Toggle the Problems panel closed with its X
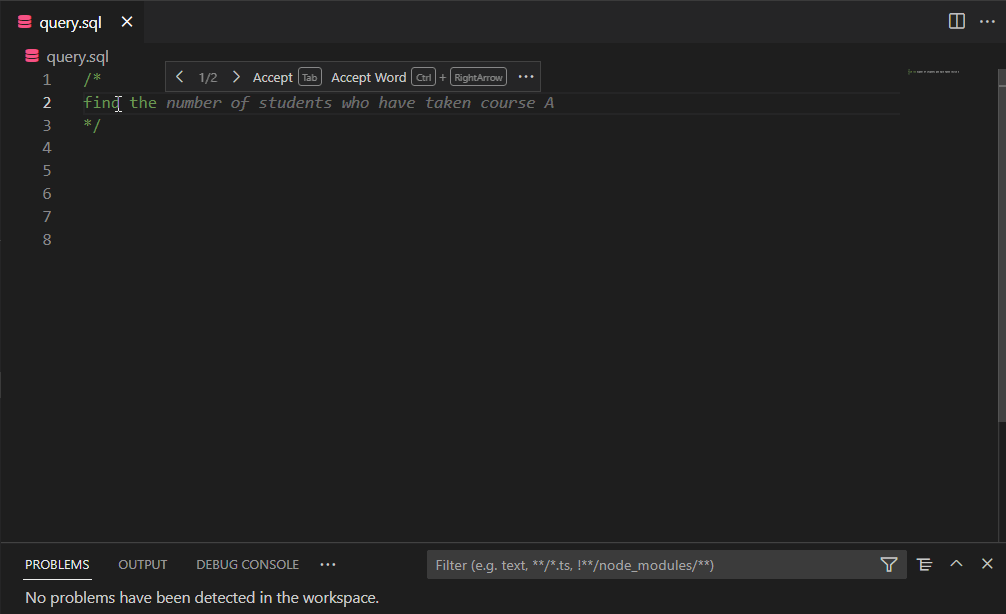This screenshot has width=1006, height=614. [988, 563]
